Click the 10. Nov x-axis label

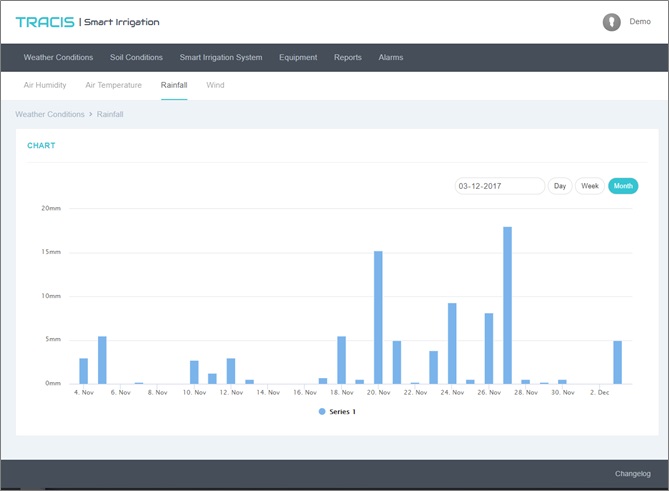point(194,392)
